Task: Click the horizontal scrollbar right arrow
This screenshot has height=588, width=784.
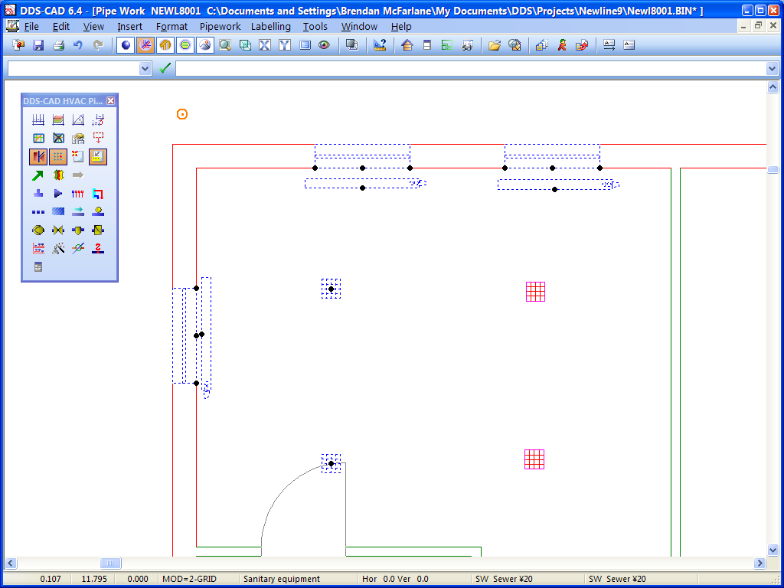Action: click(760, 564)
